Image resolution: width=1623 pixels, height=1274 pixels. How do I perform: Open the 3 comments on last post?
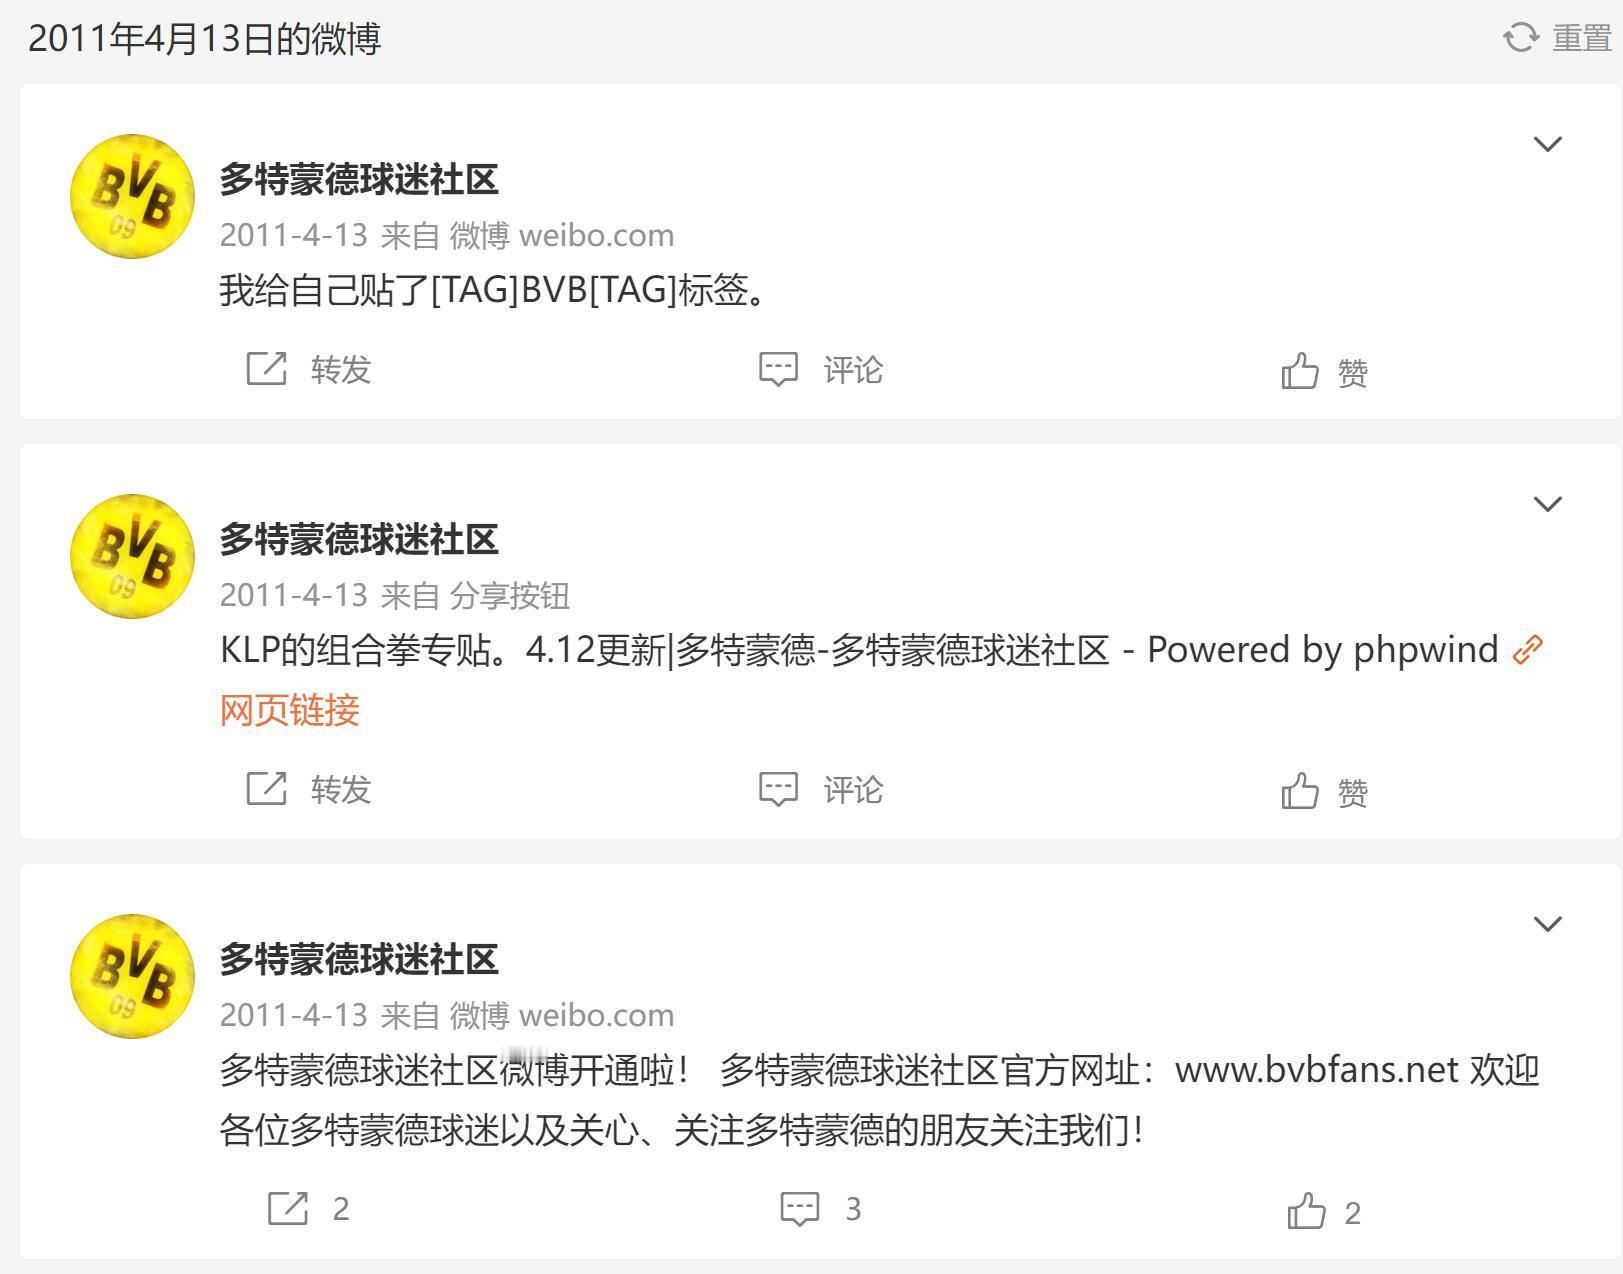click(x=820, y=1209)
